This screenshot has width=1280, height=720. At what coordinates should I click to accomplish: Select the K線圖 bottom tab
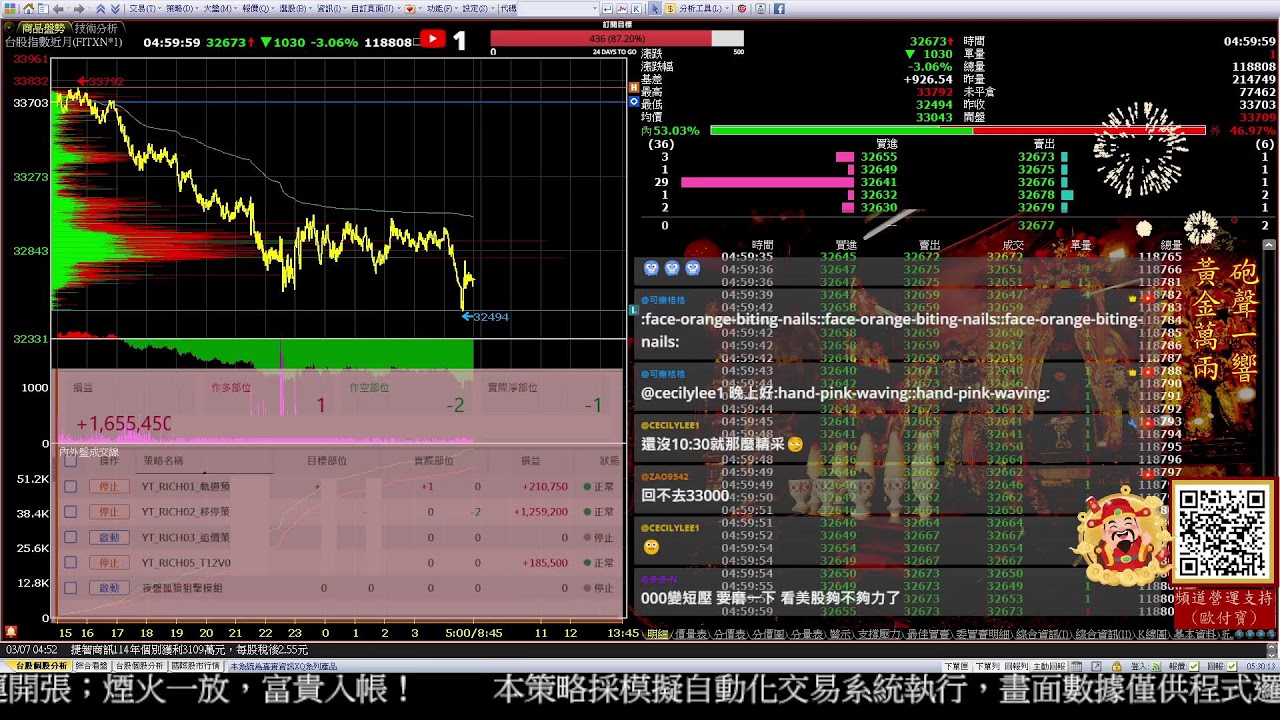pyautogui.click(x=1154, y=634)
